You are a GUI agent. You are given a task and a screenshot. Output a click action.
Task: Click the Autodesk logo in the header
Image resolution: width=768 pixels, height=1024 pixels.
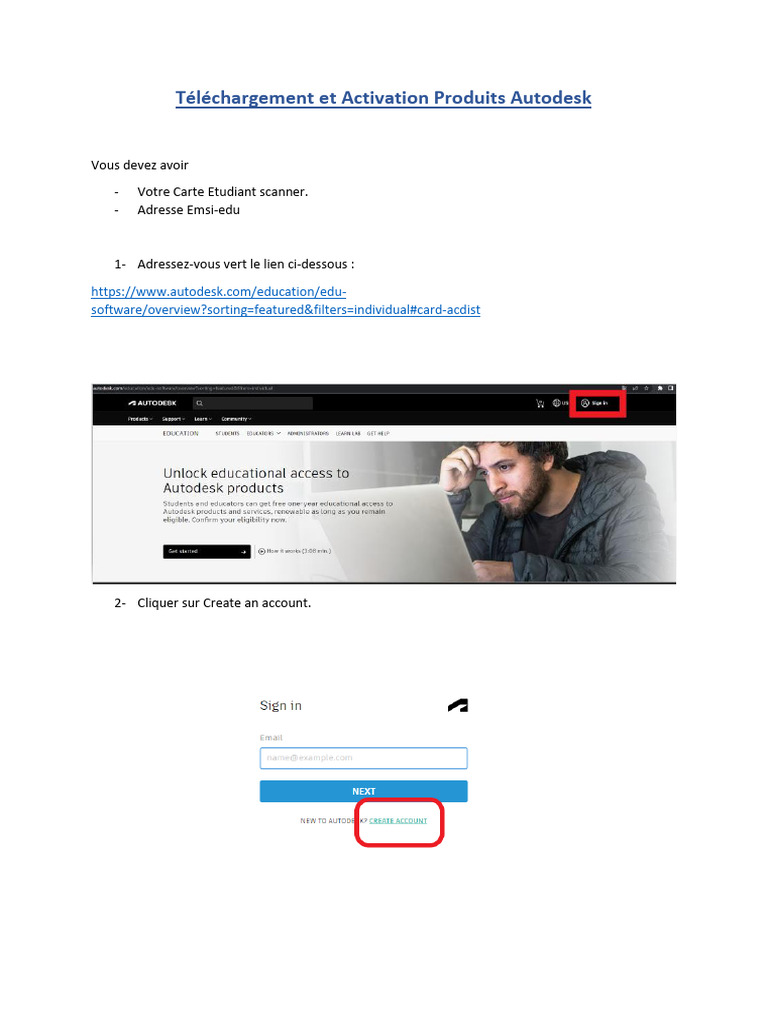coord(152,403)
